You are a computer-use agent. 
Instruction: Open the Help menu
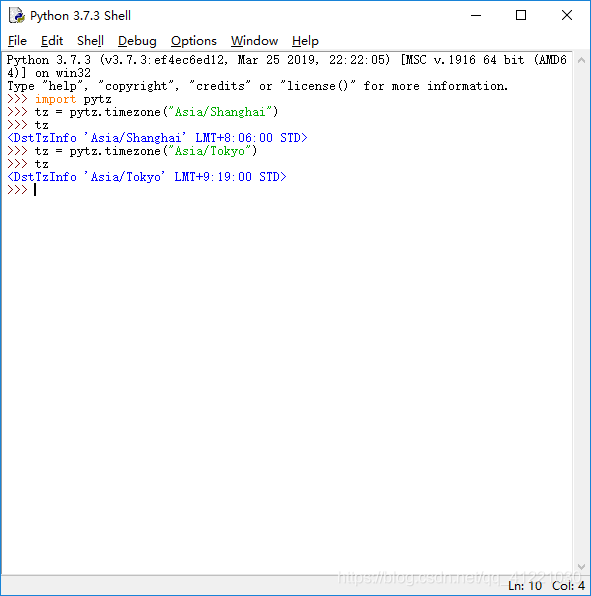(305, 41)
